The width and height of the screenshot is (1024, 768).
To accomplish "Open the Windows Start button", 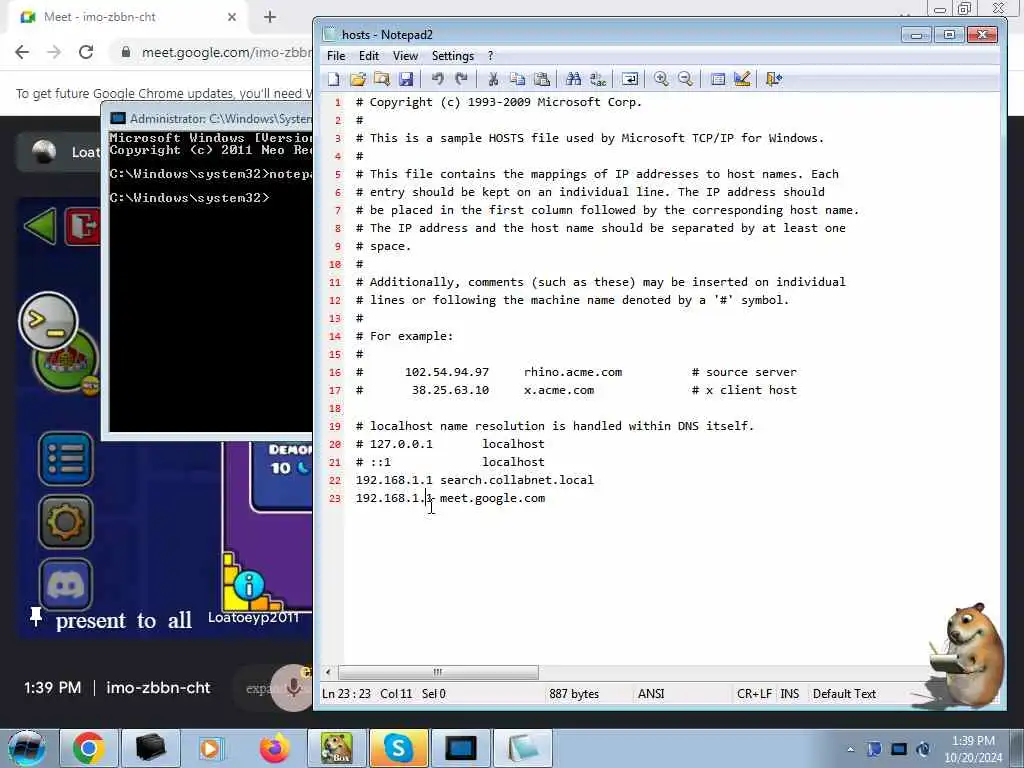I will point(27,748).
